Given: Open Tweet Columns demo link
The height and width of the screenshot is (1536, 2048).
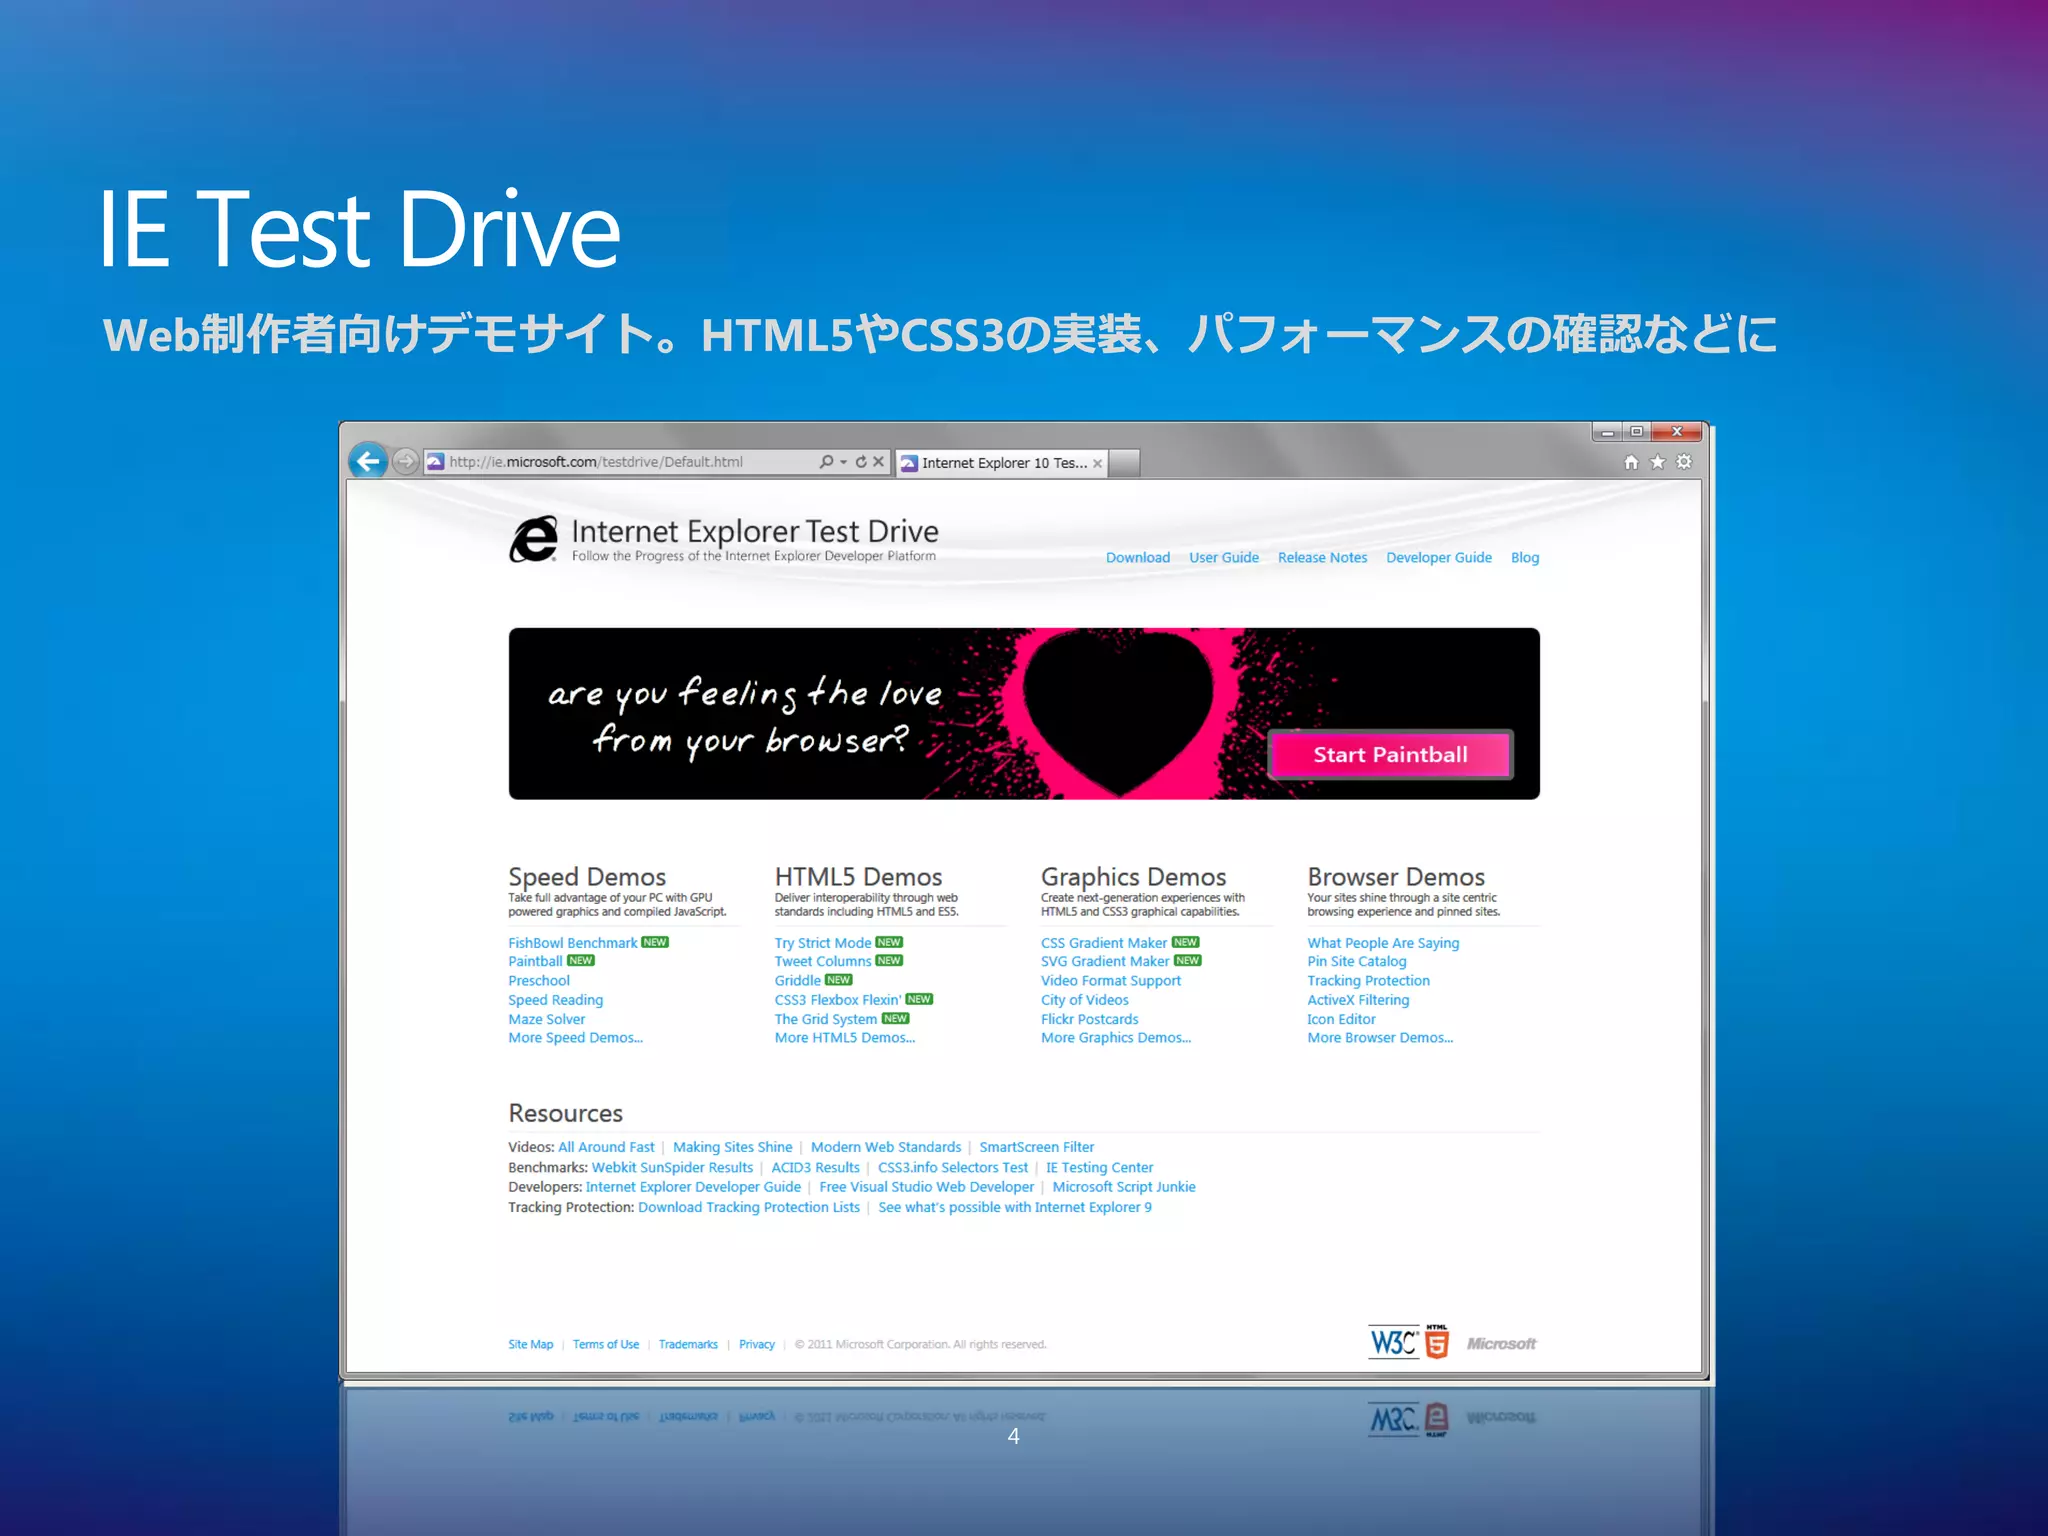Looking at the screenshot, I should [822, 961].
